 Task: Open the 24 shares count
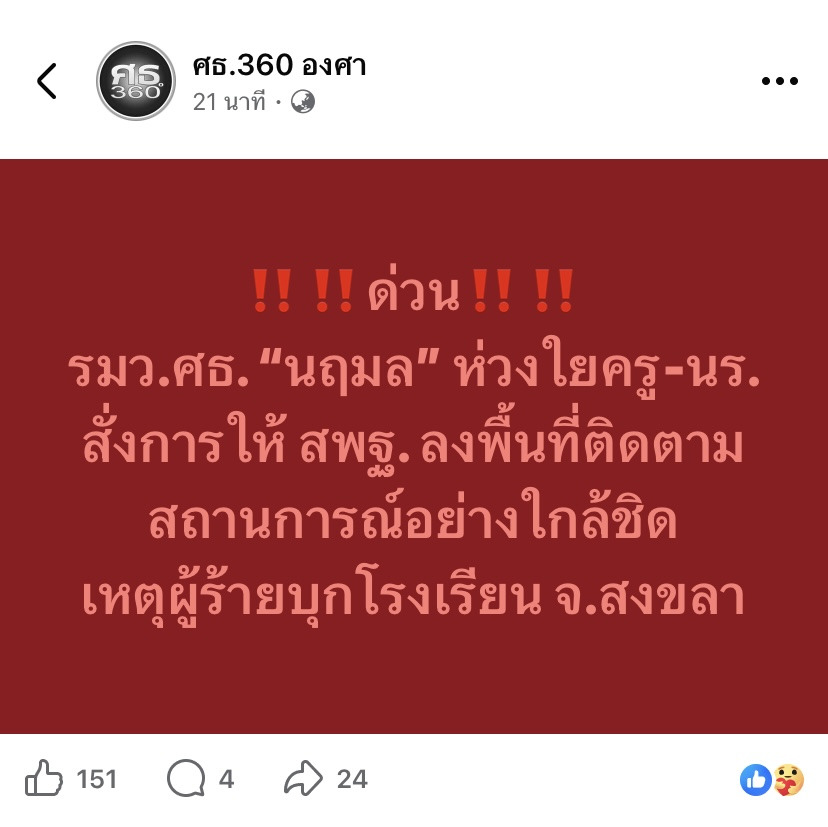pos(352,779)
